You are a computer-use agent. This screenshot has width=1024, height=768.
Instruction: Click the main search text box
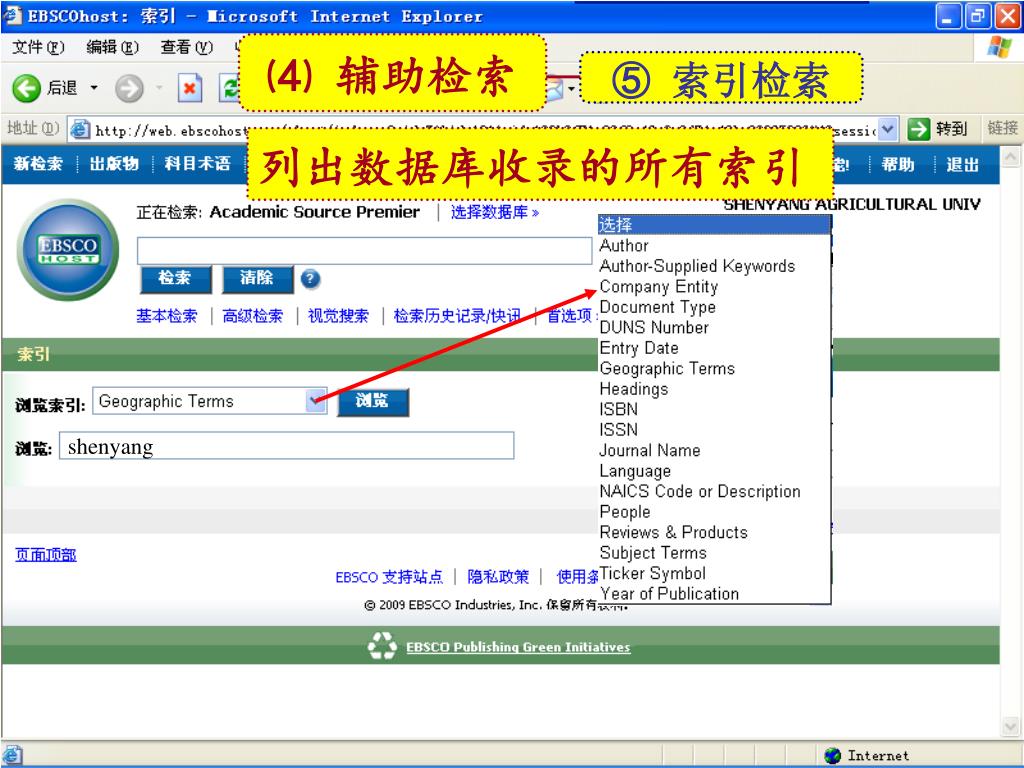[x=364, y=251]
